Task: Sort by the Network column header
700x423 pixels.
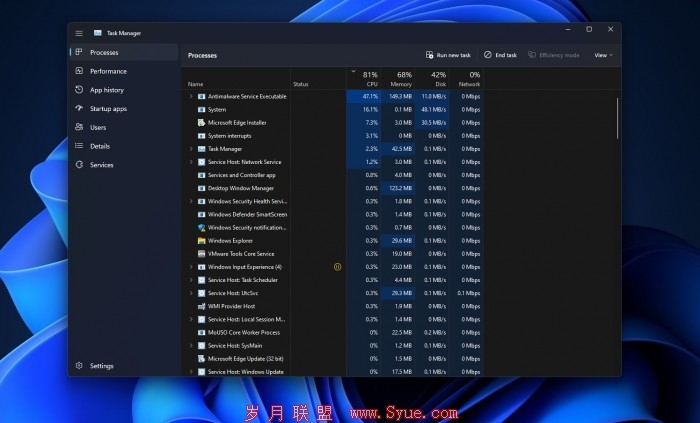Action: (x=466, y=79)
